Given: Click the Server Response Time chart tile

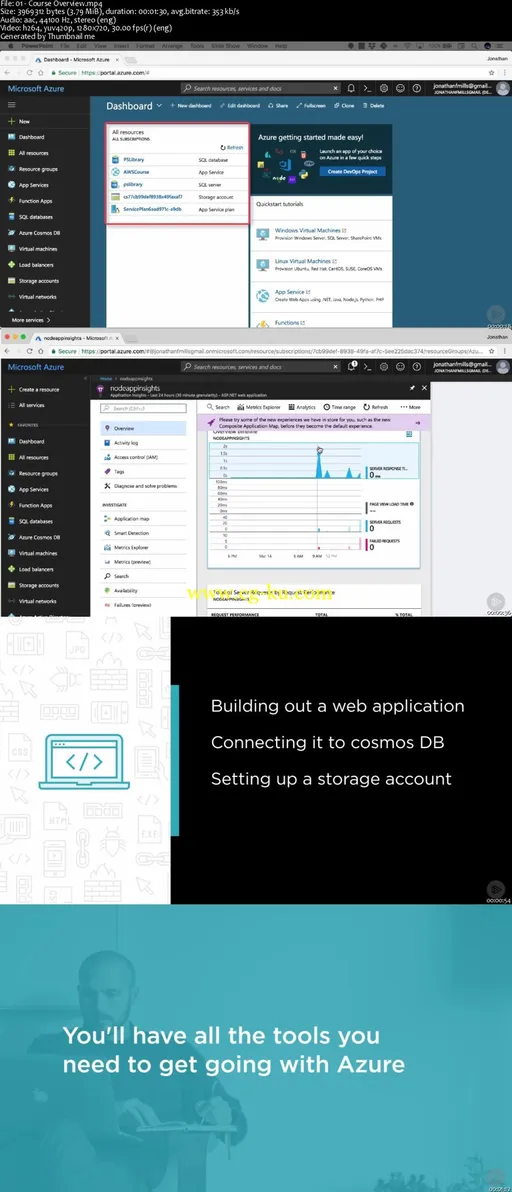Looking at the screenshot, I should (x=314, y=461).
